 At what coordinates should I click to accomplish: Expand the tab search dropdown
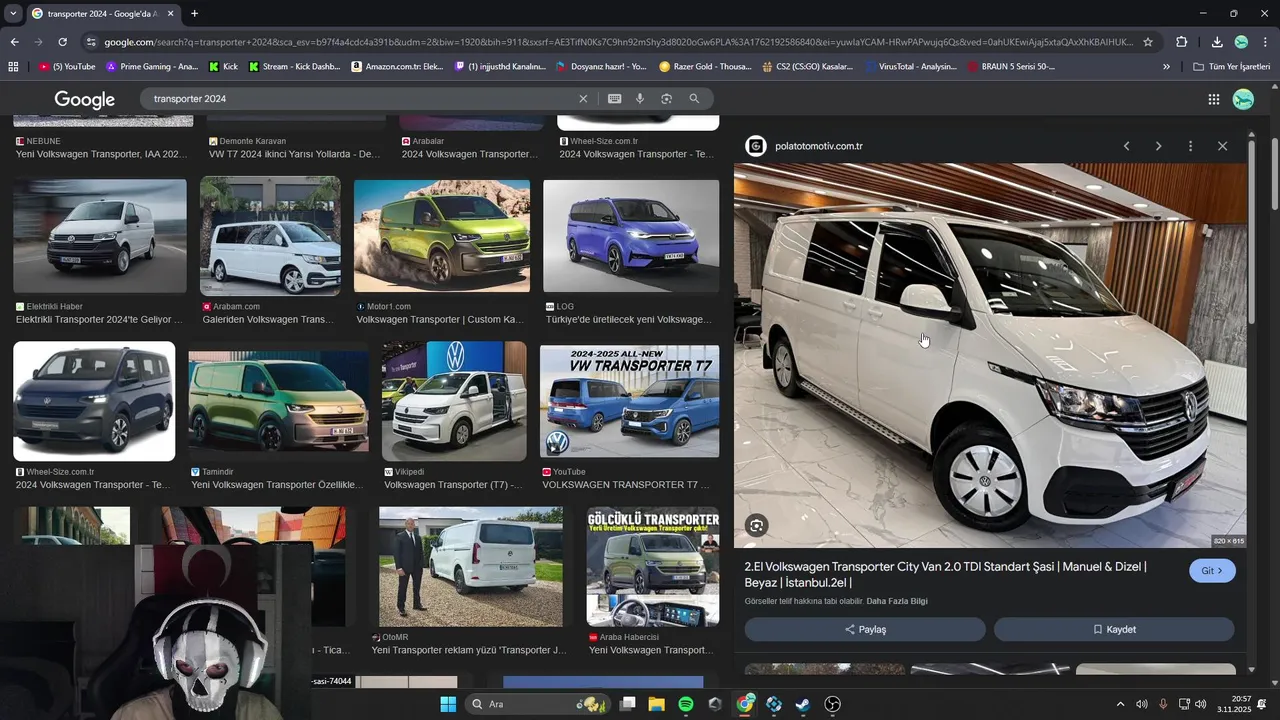point(13,14)
